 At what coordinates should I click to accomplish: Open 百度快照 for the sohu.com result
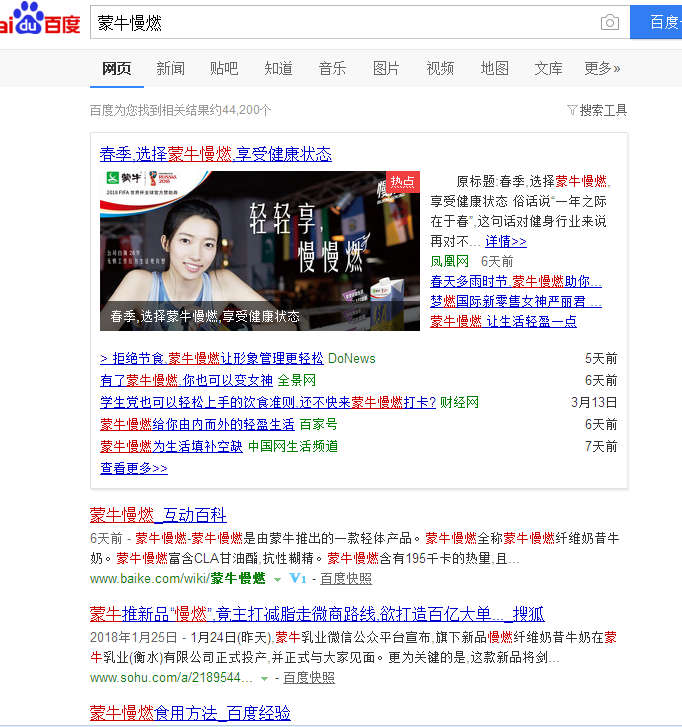pos(309,678)
